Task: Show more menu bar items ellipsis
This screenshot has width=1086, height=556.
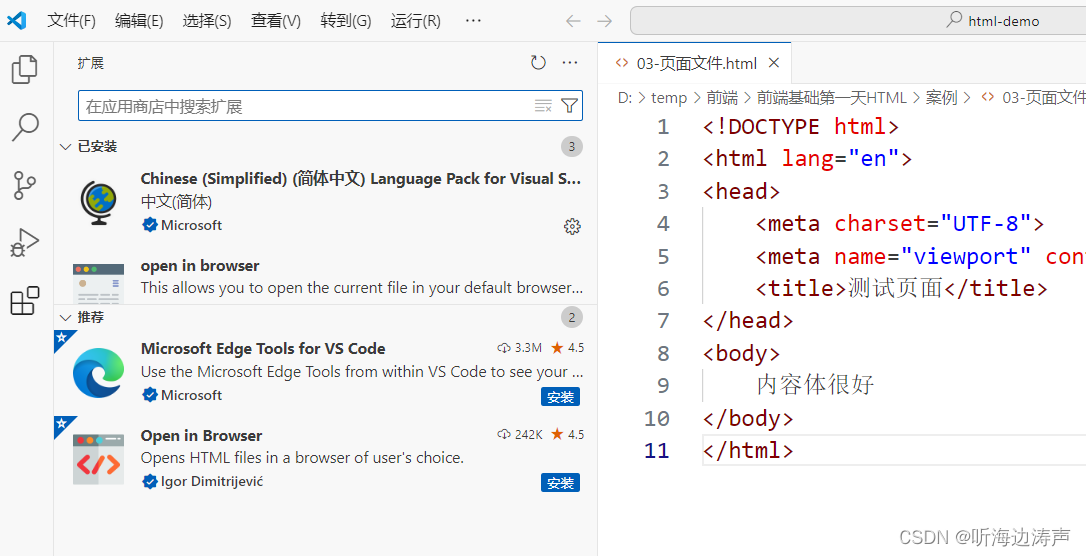Action: (473, 21)
